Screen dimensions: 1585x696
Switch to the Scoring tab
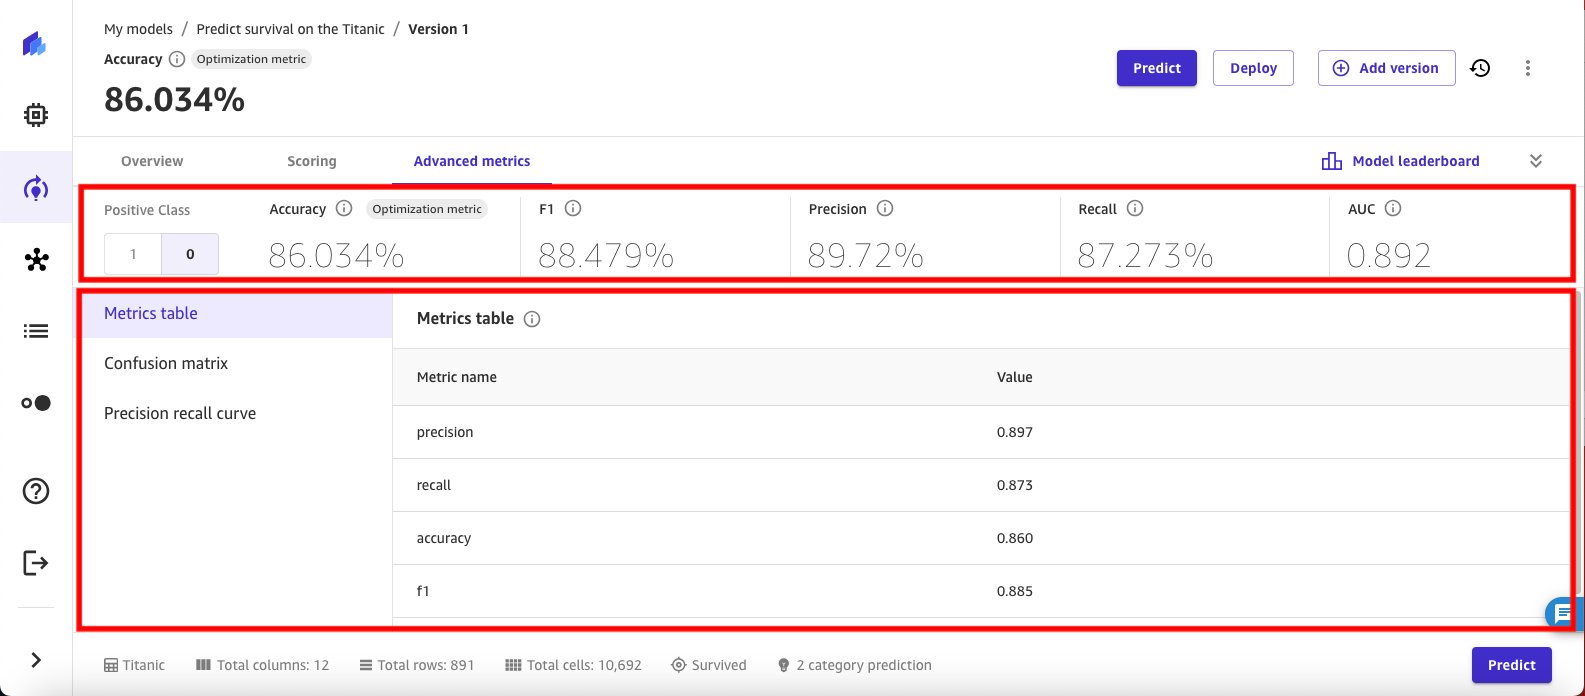(312, 161)
